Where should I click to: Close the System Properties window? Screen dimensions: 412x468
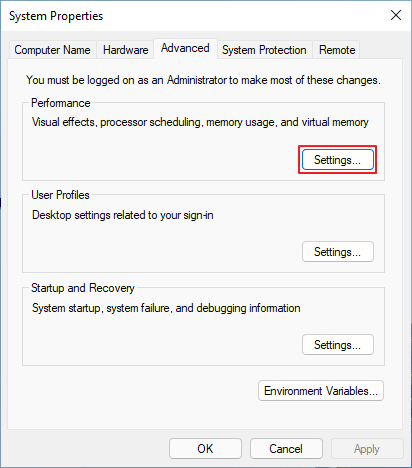point(396,15)
